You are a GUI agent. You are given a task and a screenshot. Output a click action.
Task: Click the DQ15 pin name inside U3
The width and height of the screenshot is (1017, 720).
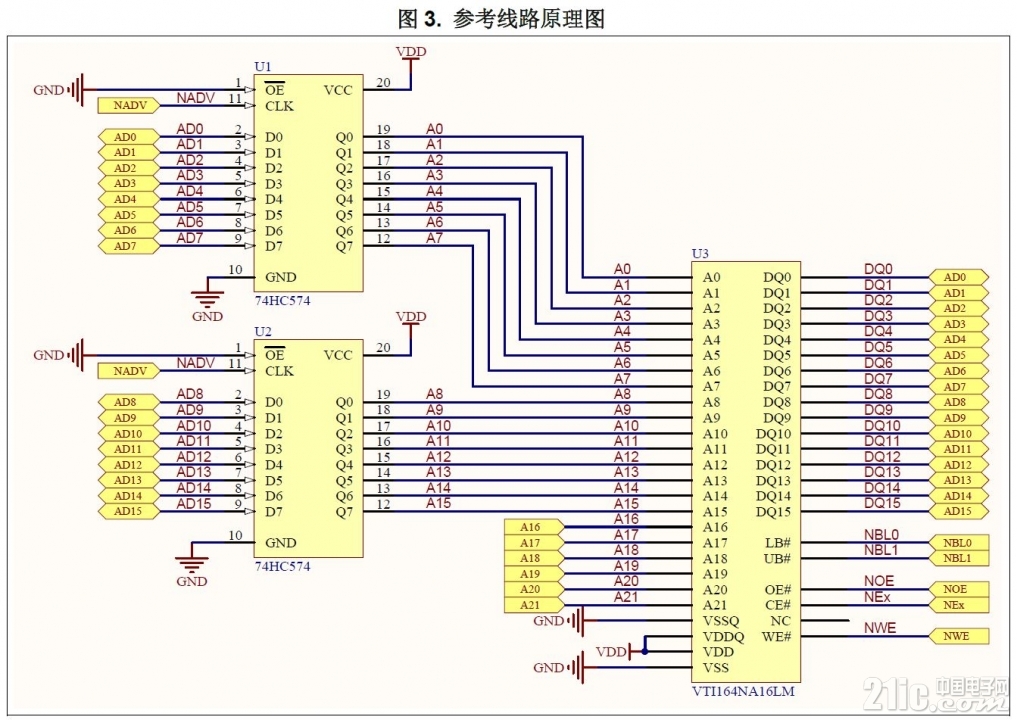coord(773,512)
